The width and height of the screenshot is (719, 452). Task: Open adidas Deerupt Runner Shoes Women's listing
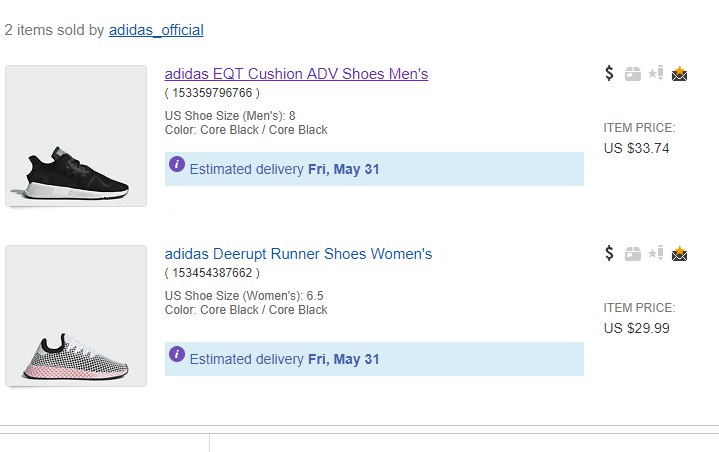(x=298, y=254)
